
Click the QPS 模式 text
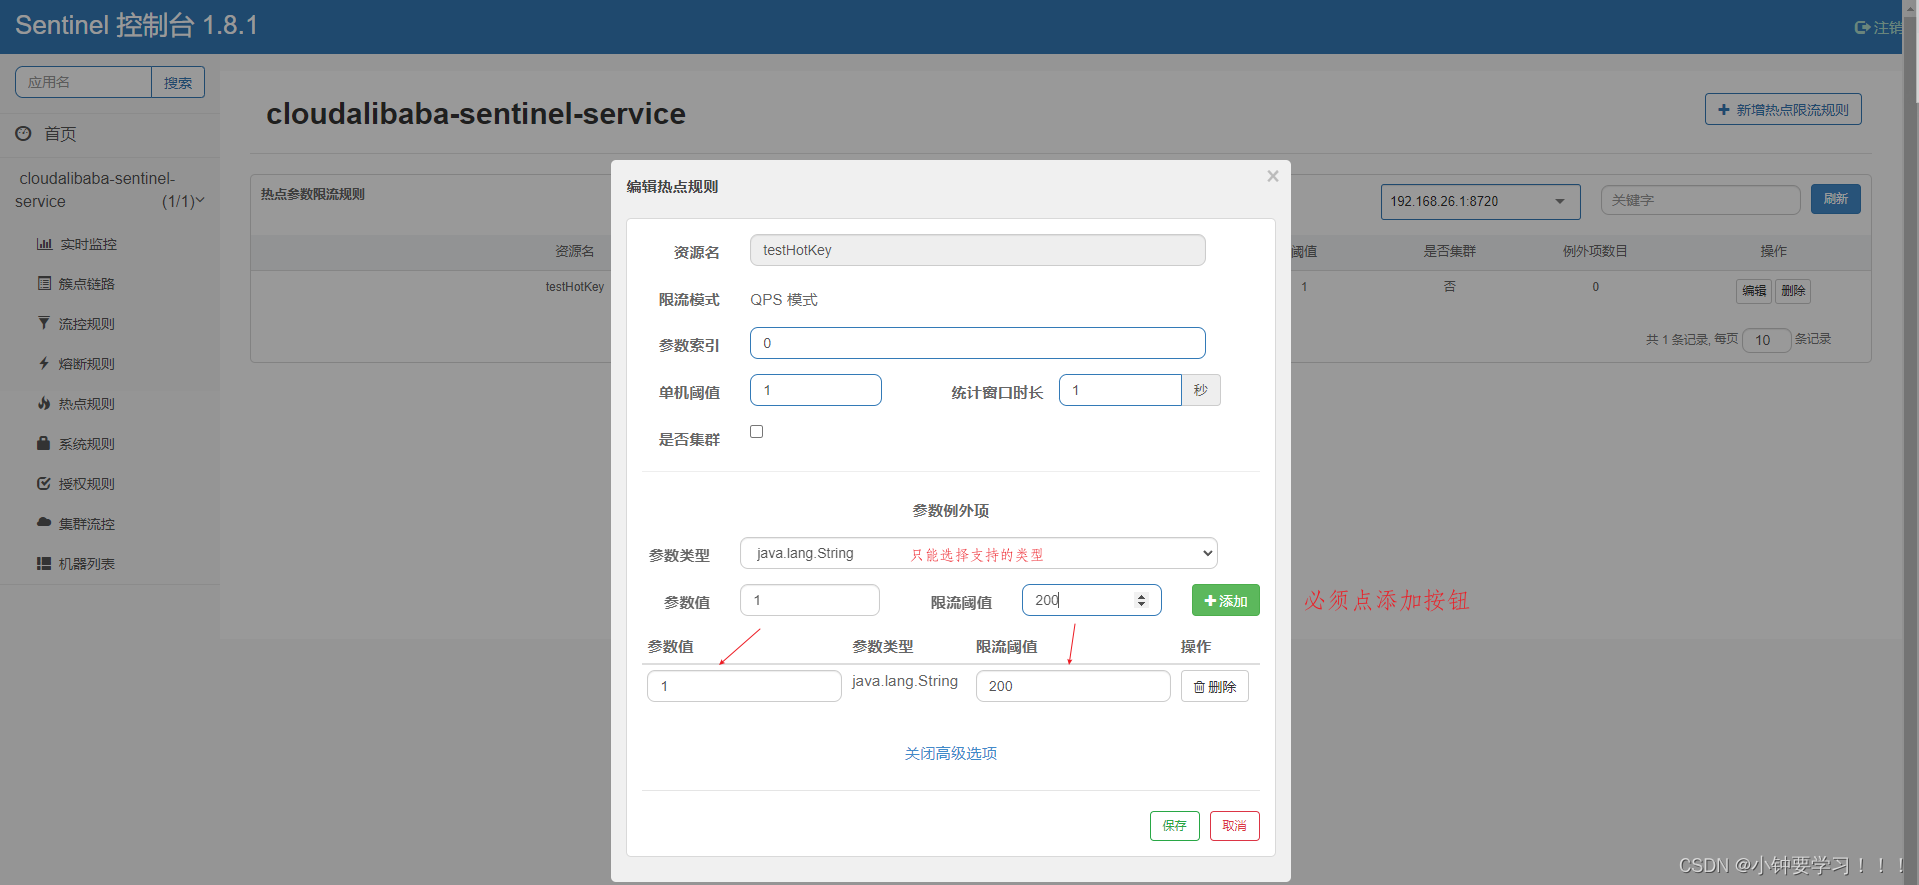click(784, 300)
